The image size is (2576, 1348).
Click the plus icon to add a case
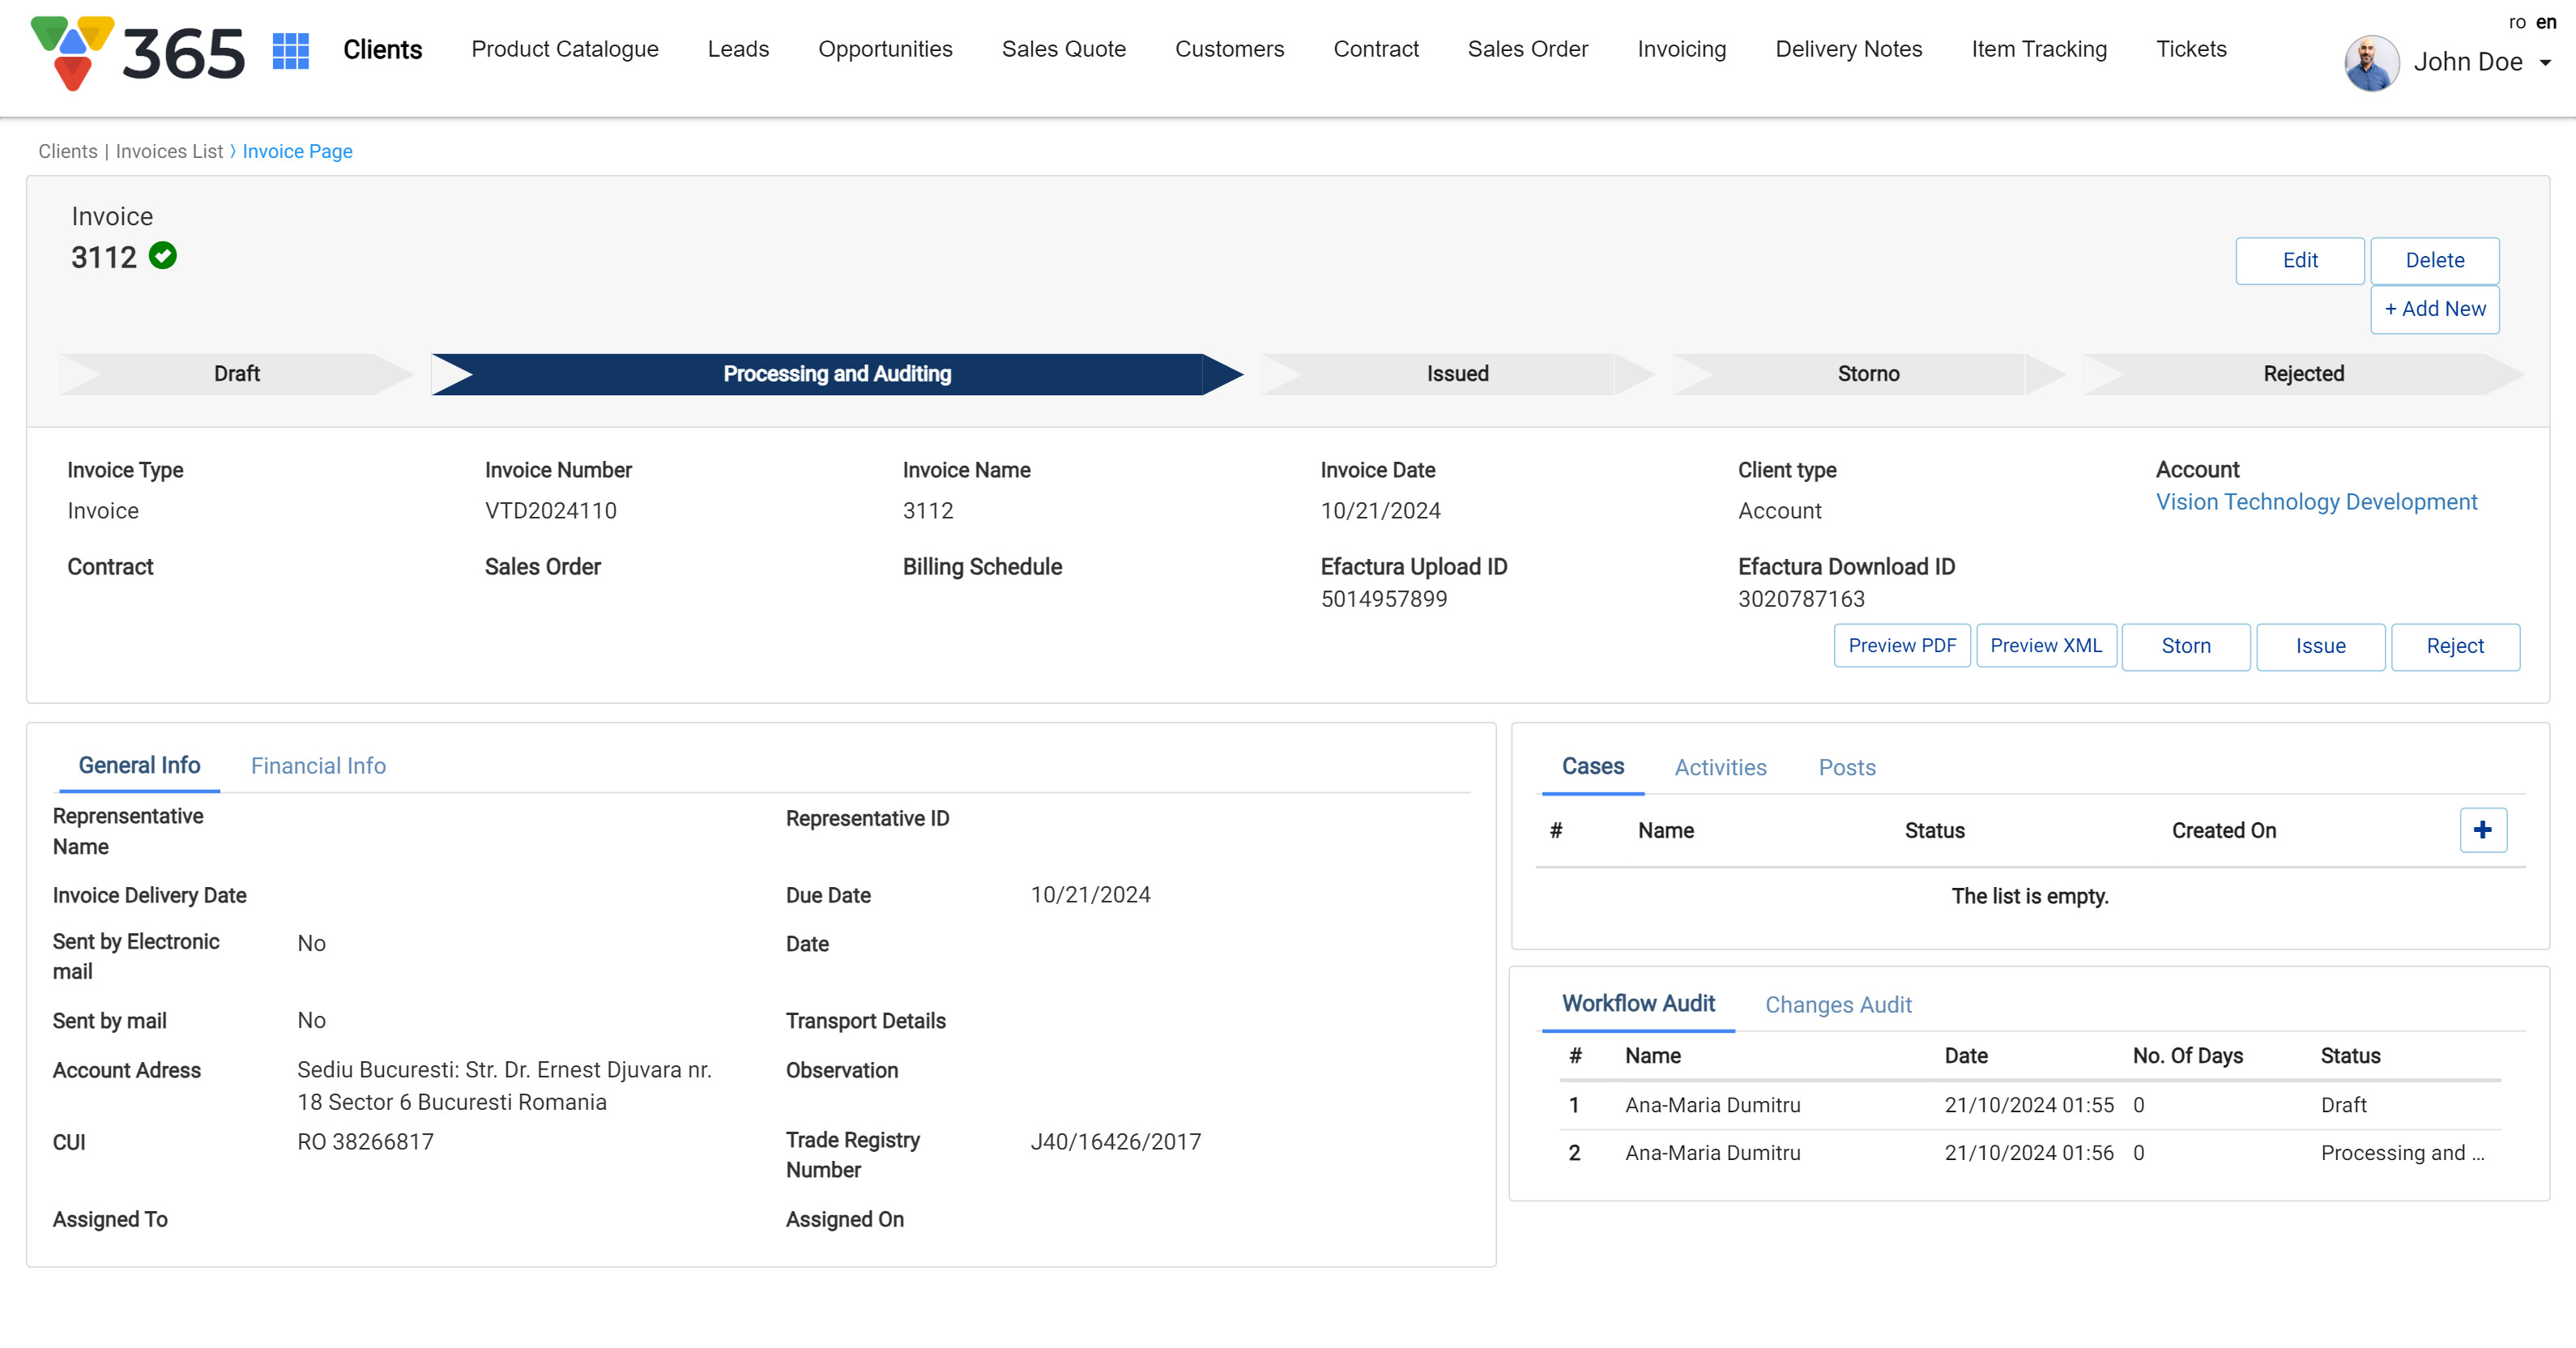click(x=2482, y=830)
